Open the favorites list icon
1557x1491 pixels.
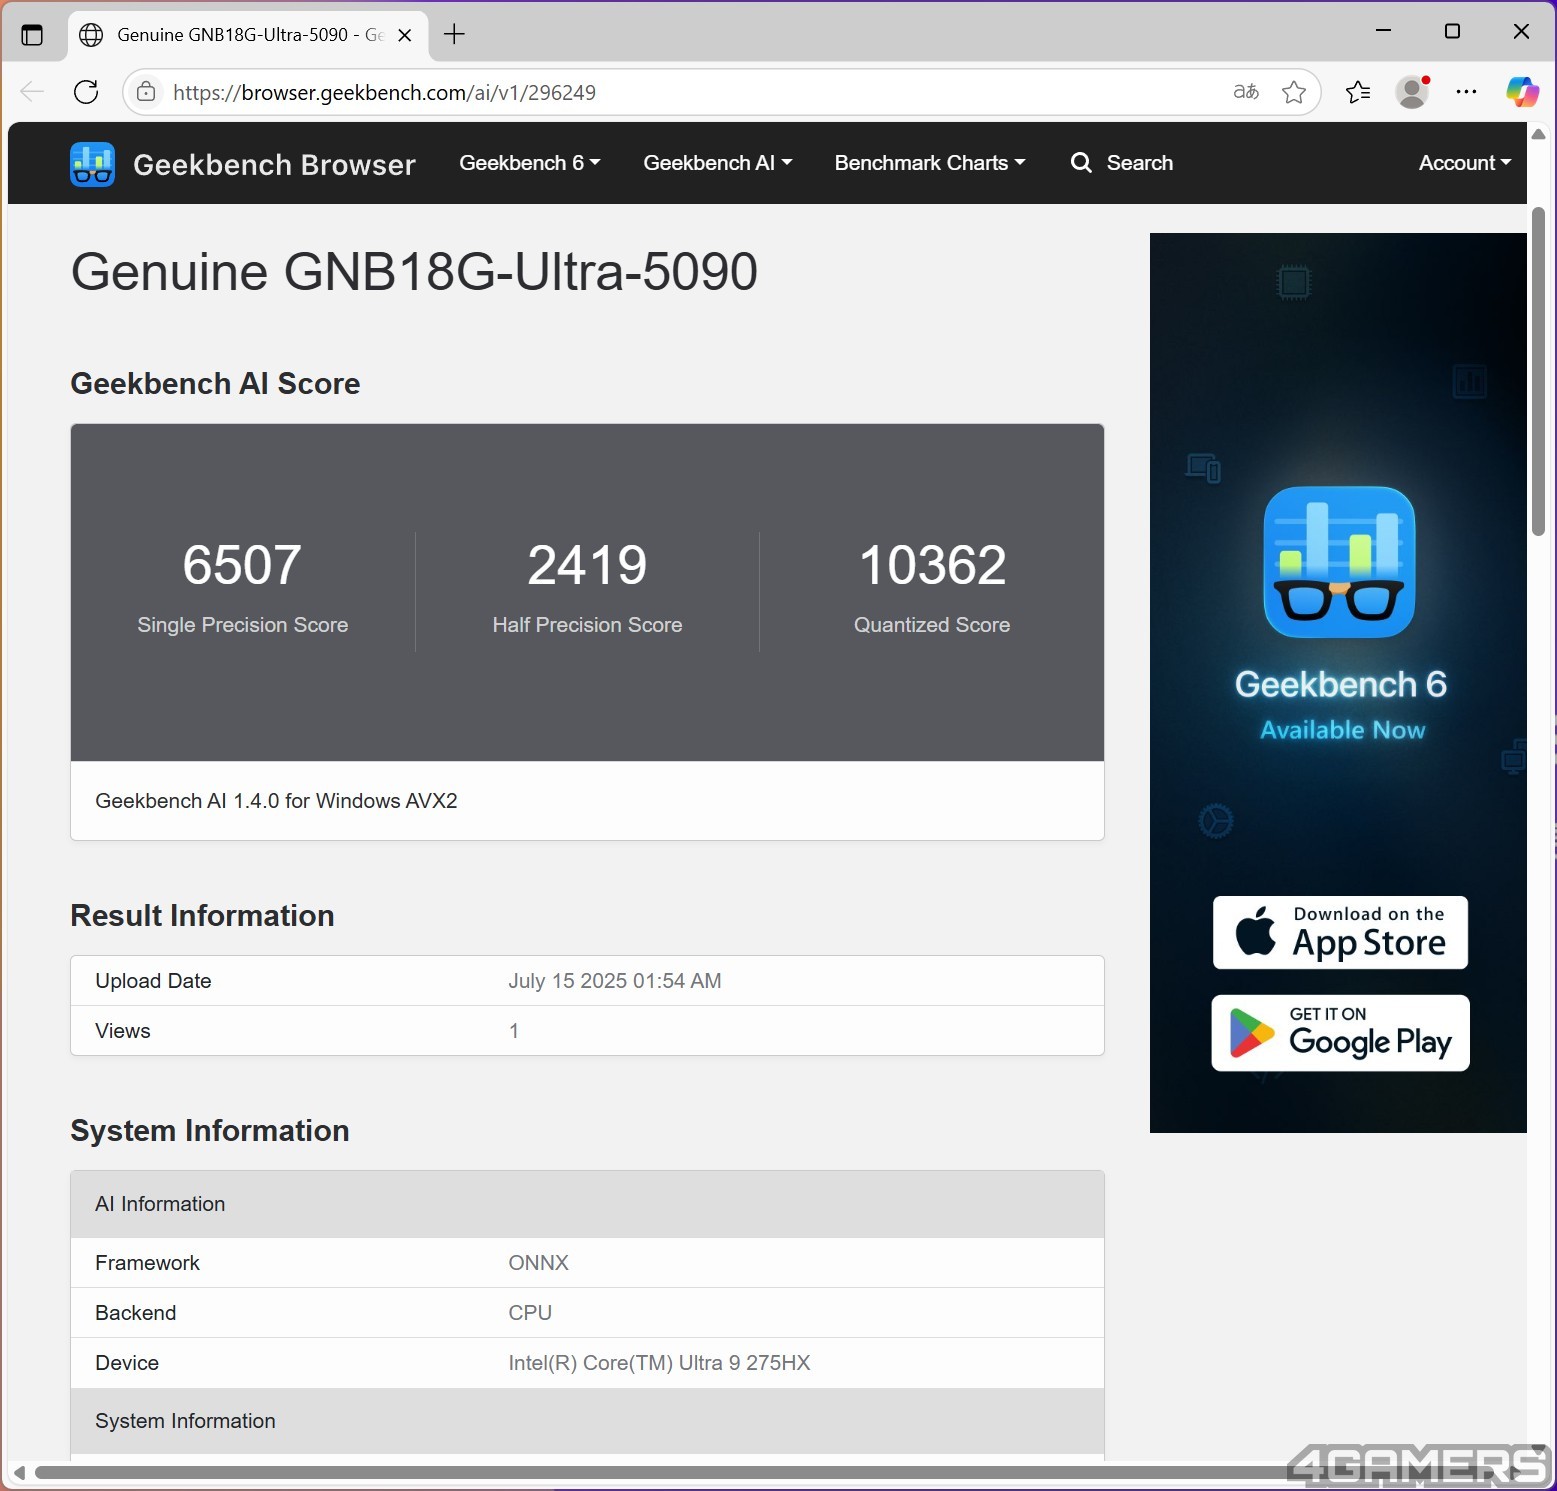[x=1357, y=92]
